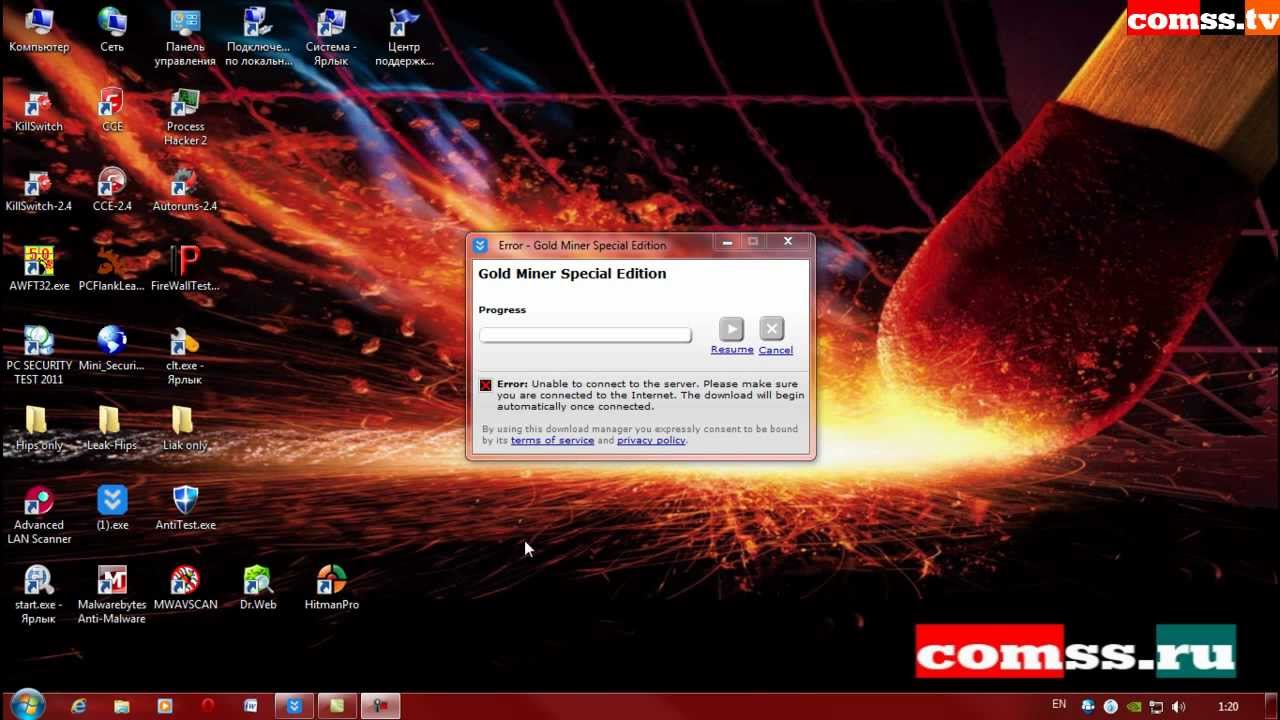Image resolution: width=1280 pixels, height=720 pixels.
Task: Switch to the green notepad taskbar app
Action: coord(338,705)
